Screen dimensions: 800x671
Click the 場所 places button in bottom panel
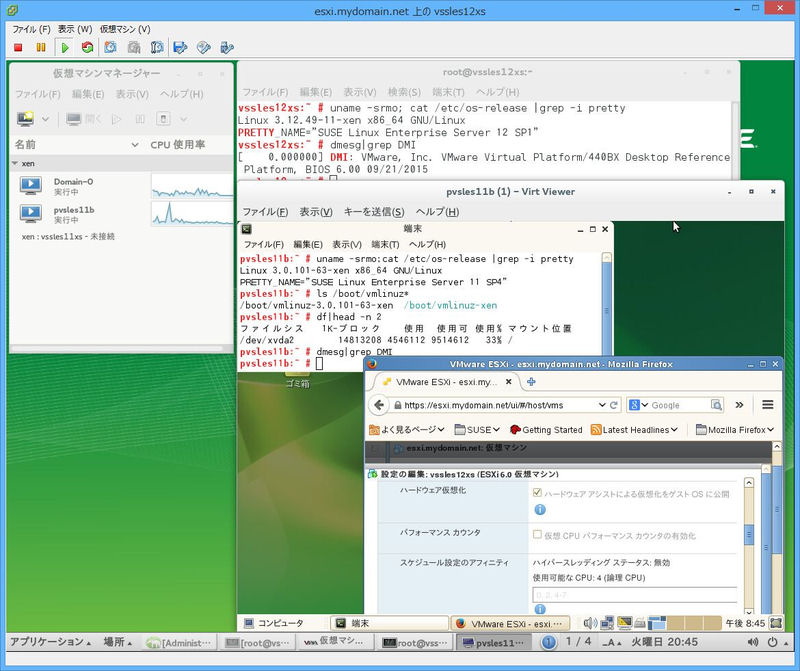point(118,642)
